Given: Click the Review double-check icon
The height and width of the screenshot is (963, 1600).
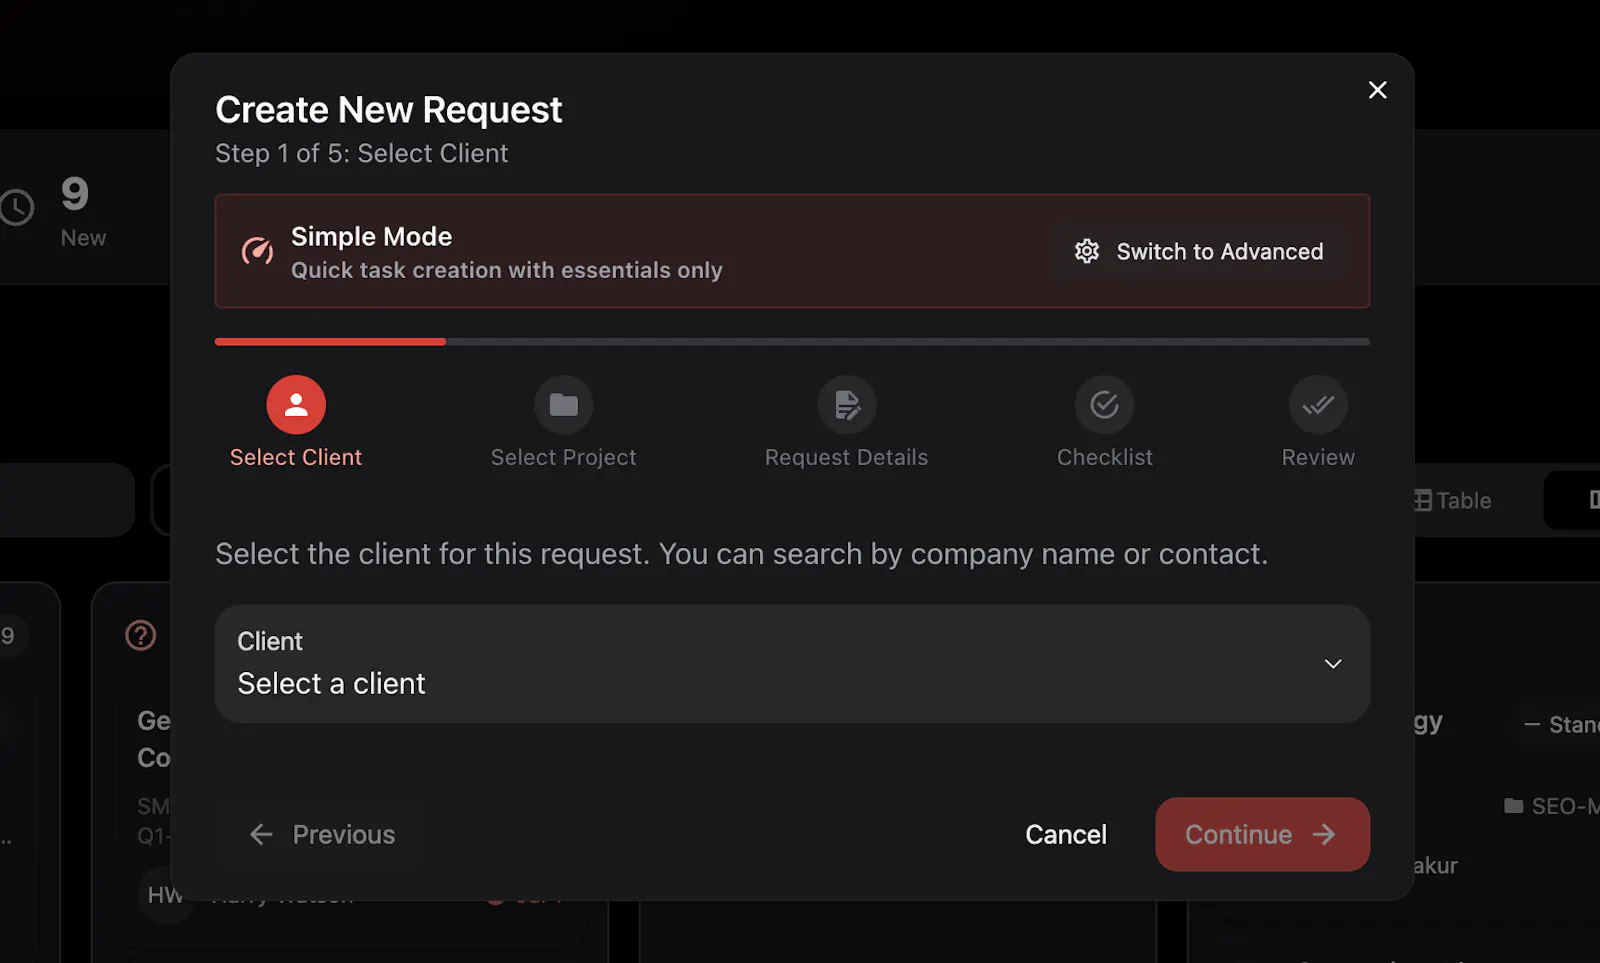Looking at the screenshot, I should [1318, 405].
